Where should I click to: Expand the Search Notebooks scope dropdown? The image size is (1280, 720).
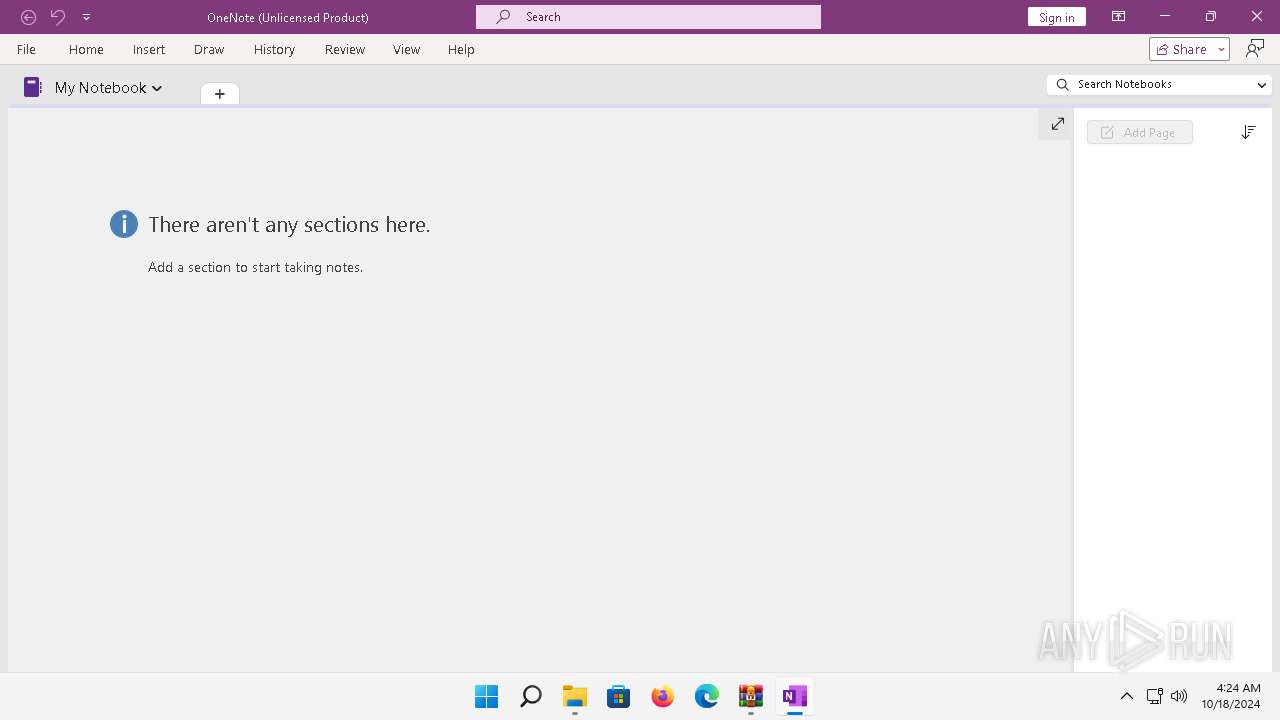click(x=1261, y=85)
